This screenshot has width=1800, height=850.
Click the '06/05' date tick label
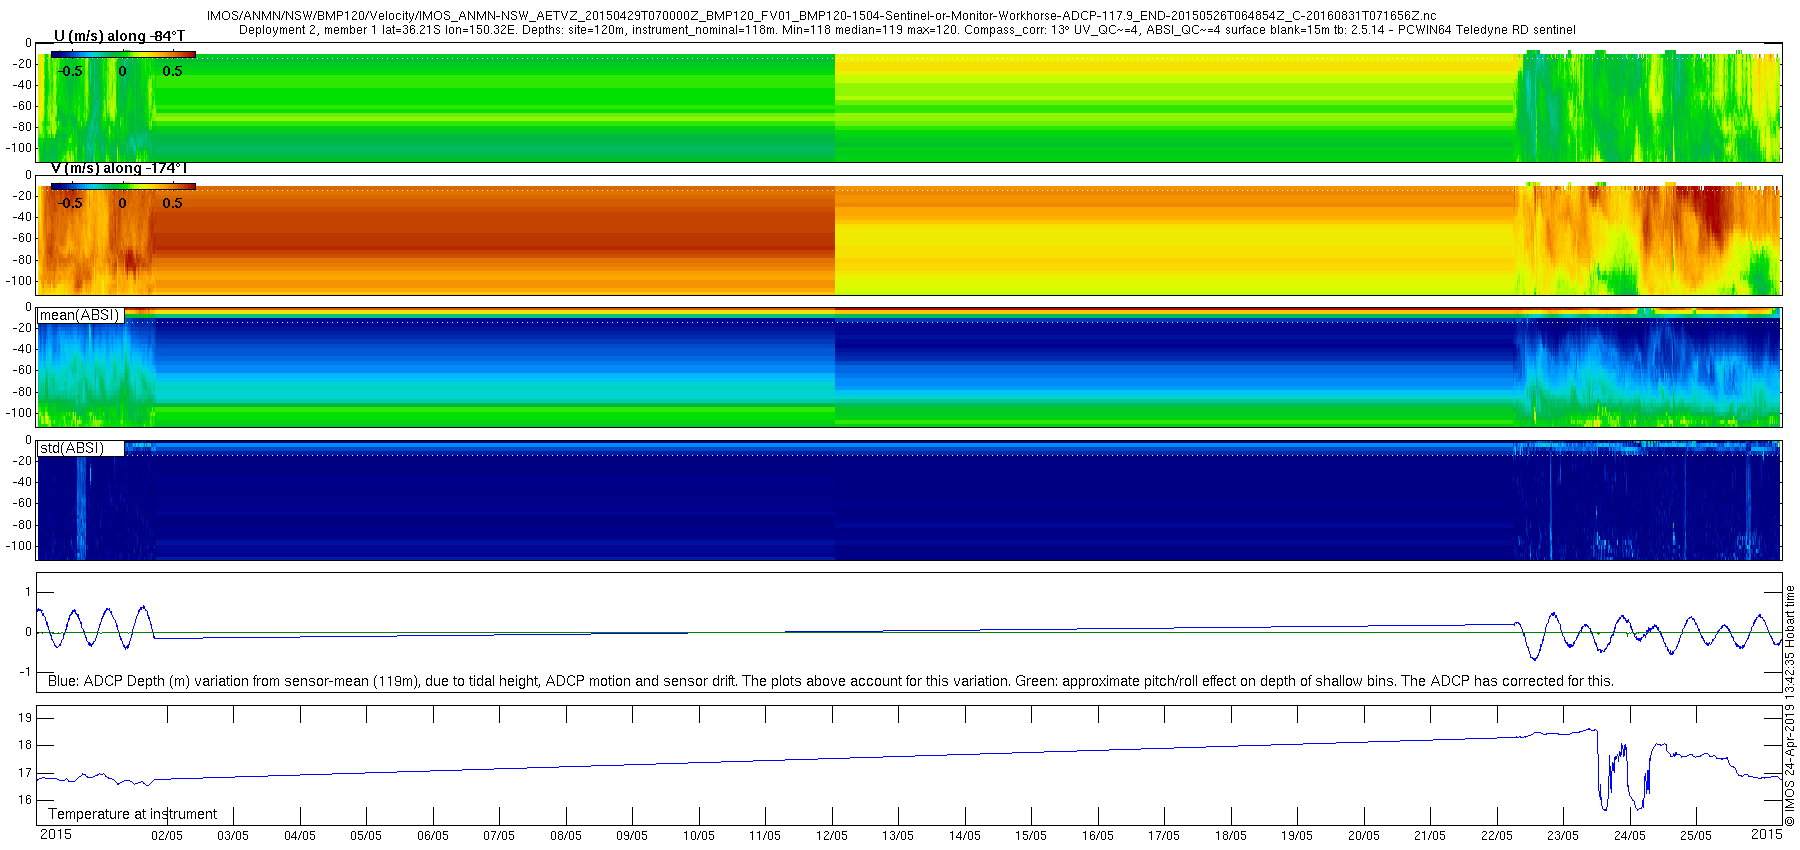pos(433,836)
